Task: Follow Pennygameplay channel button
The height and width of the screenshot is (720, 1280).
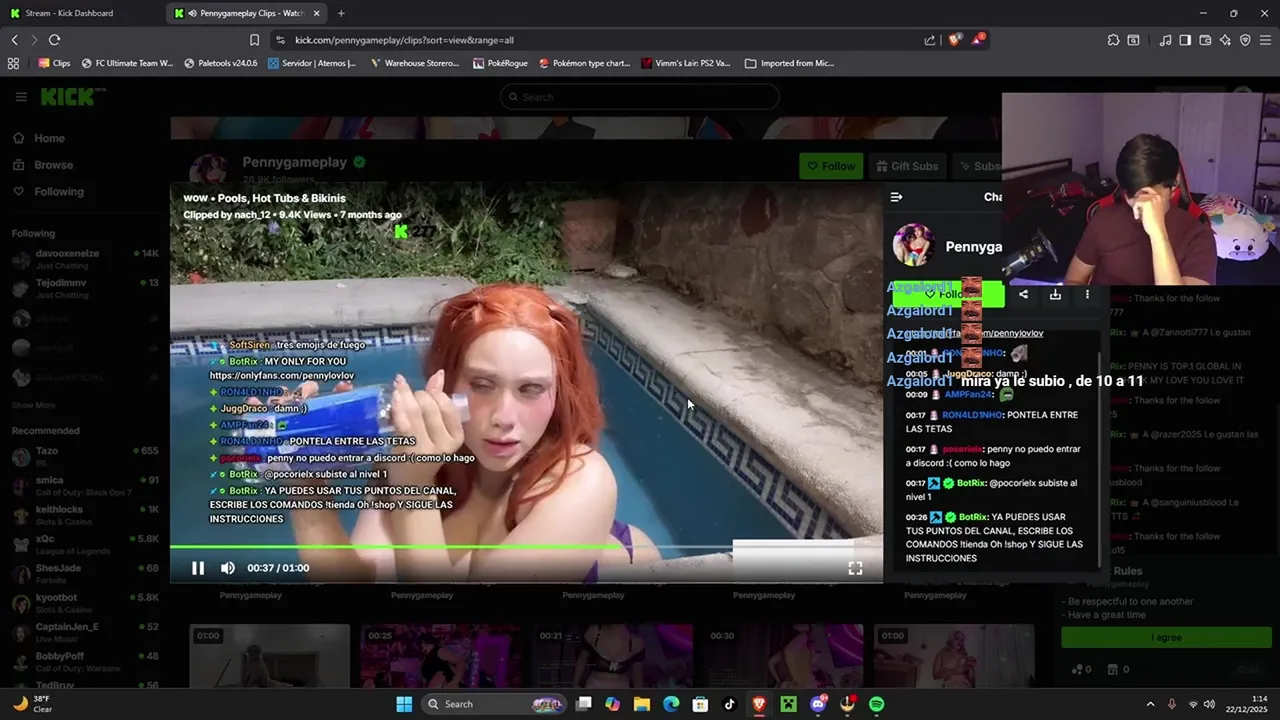Action: [x=831, y=166]
